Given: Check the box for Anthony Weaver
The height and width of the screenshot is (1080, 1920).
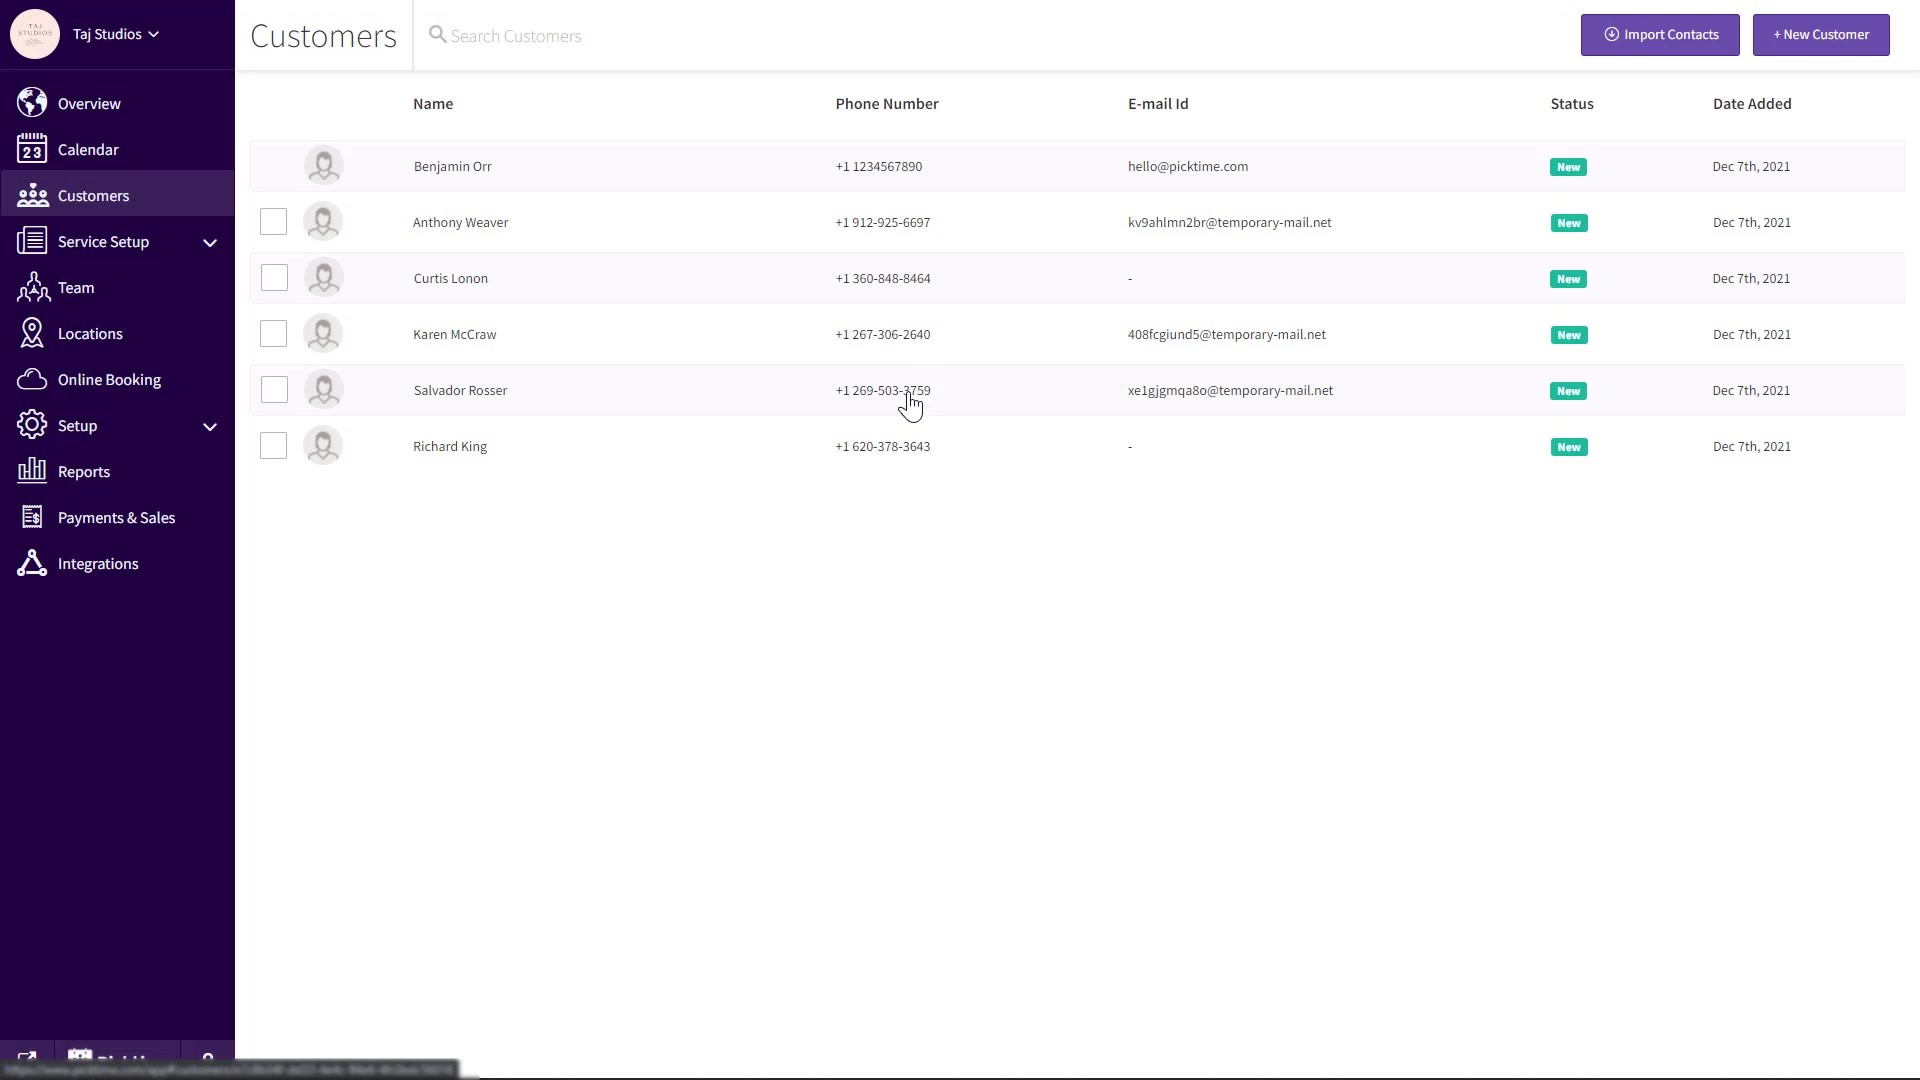Looking at the screenshot, I should click(x=273, y=222).
